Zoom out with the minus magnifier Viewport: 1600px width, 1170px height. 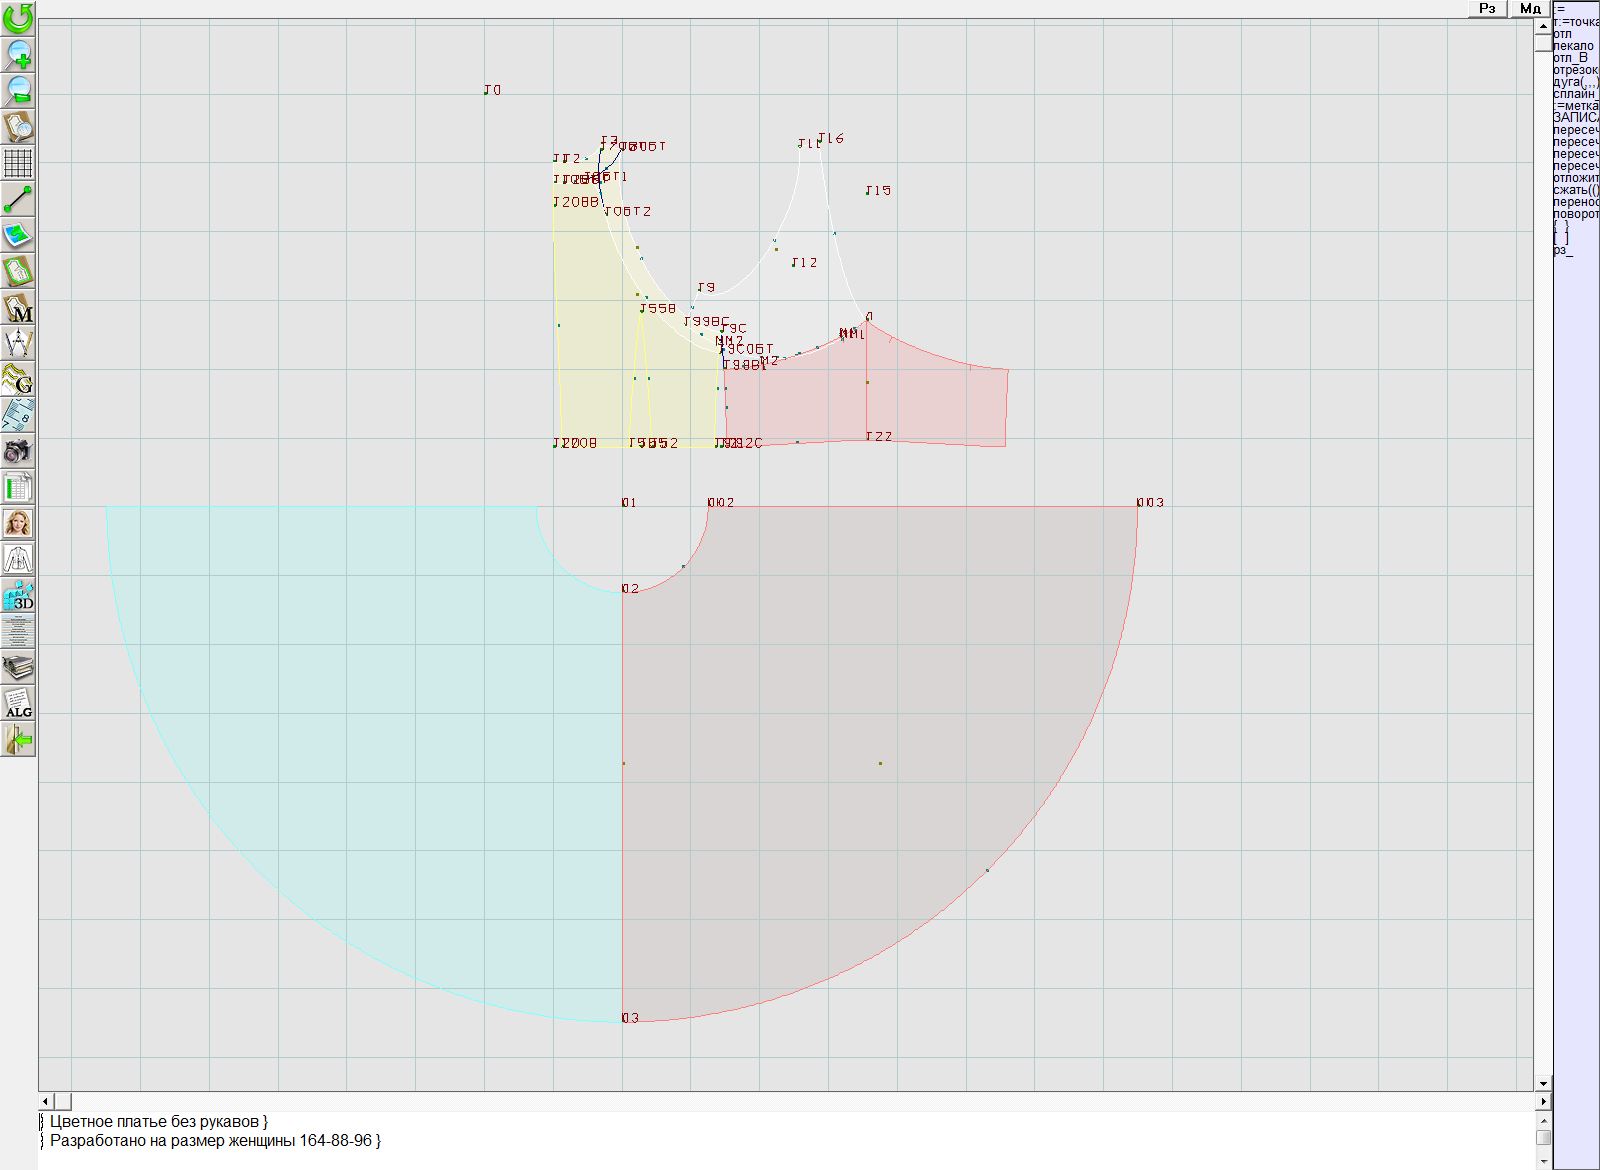click(18, 90)
